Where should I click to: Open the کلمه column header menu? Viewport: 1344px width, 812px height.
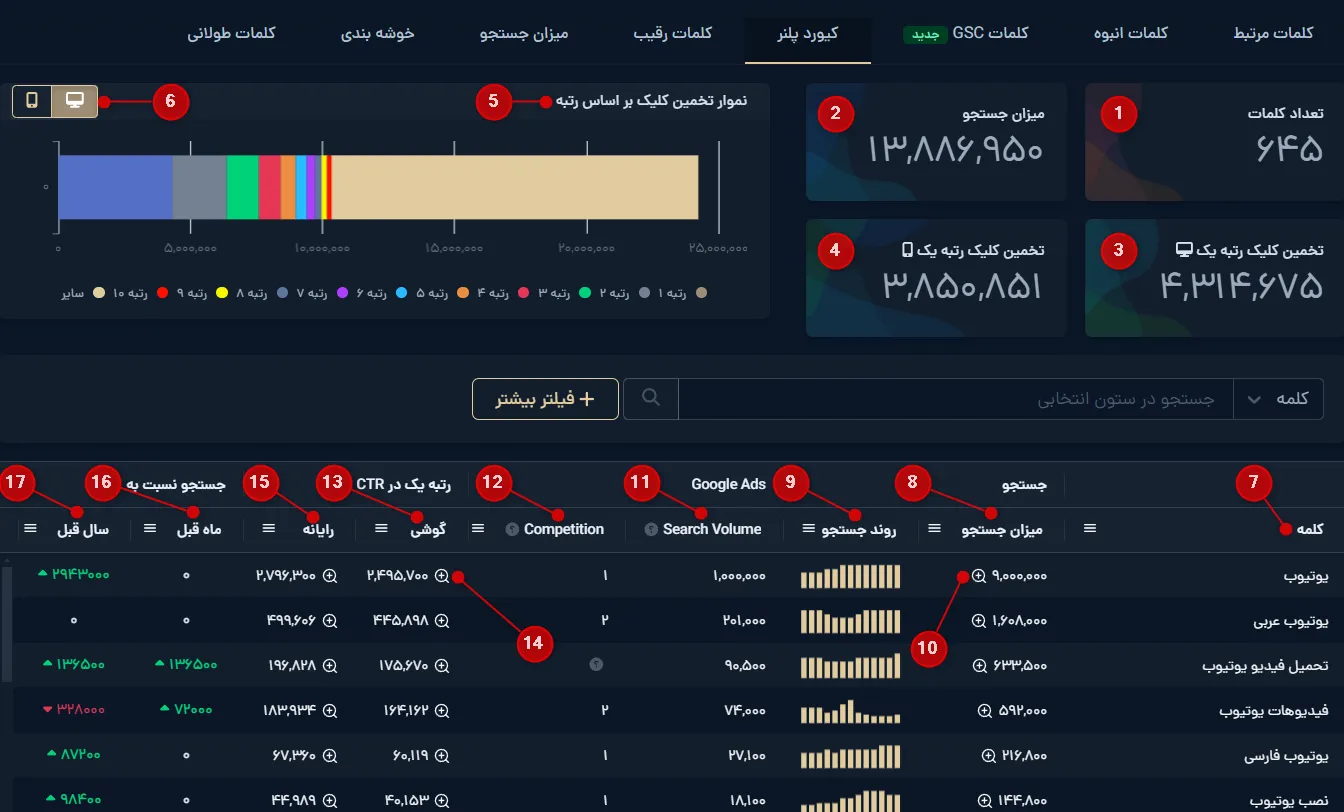click(x=1090, y=529)
